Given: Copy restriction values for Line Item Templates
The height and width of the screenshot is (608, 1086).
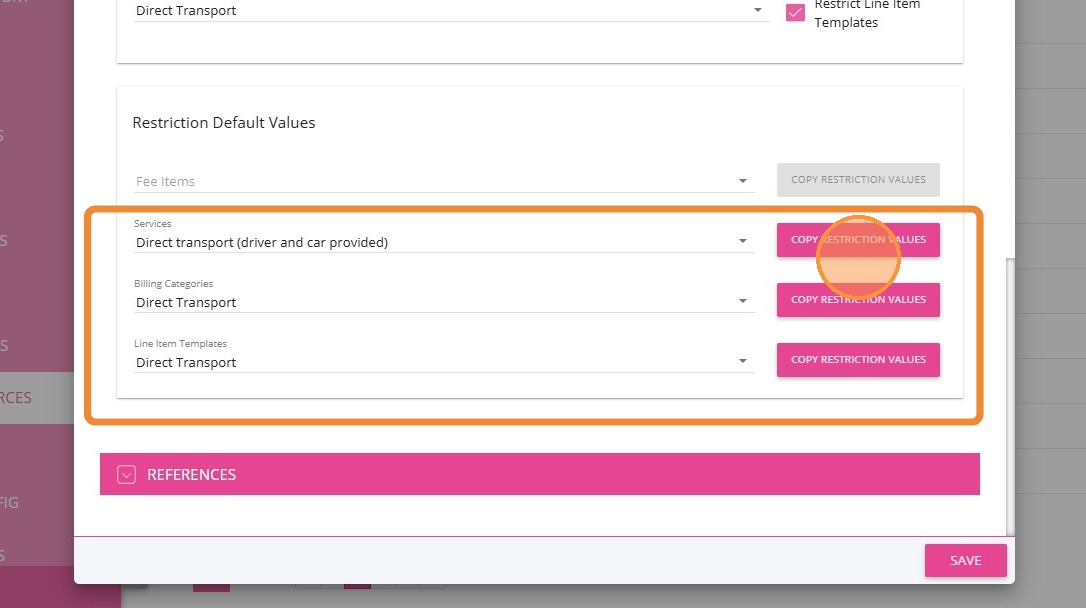Looking at the screenshot, I should pos(858,360).
